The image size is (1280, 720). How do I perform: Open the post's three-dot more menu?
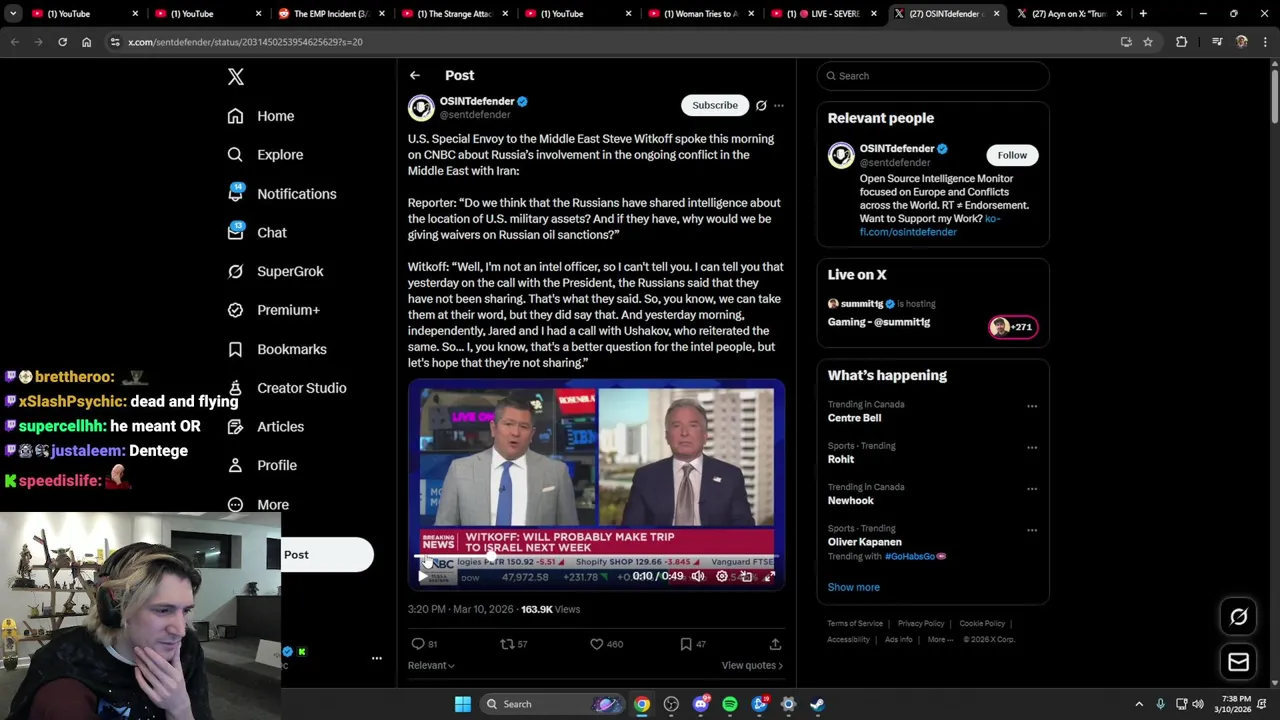[x=779, y=105]
